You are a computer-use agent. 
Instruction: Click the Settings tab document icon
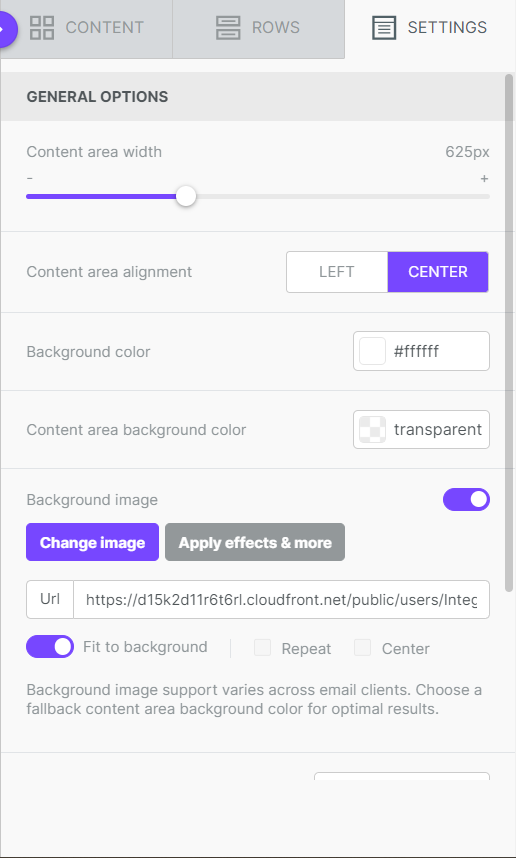[384, 27]
